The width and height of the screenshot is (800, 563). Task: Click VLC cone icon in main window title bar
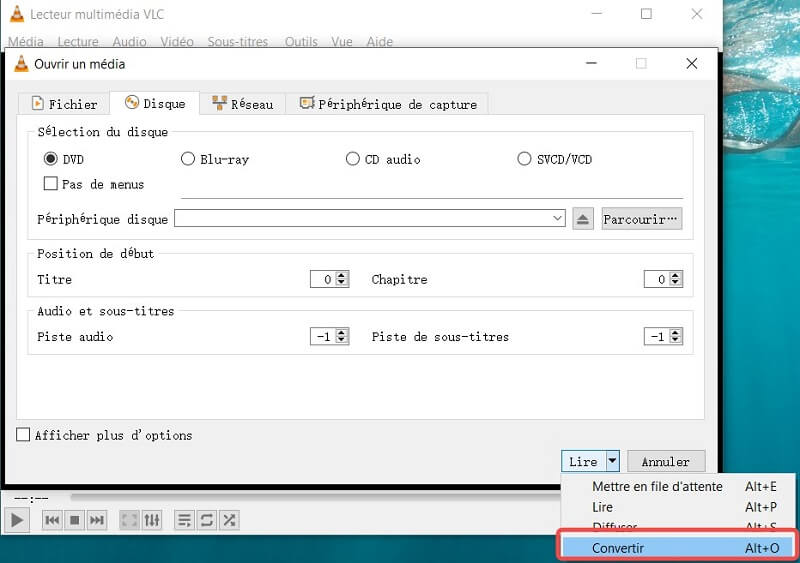(17, 14)
